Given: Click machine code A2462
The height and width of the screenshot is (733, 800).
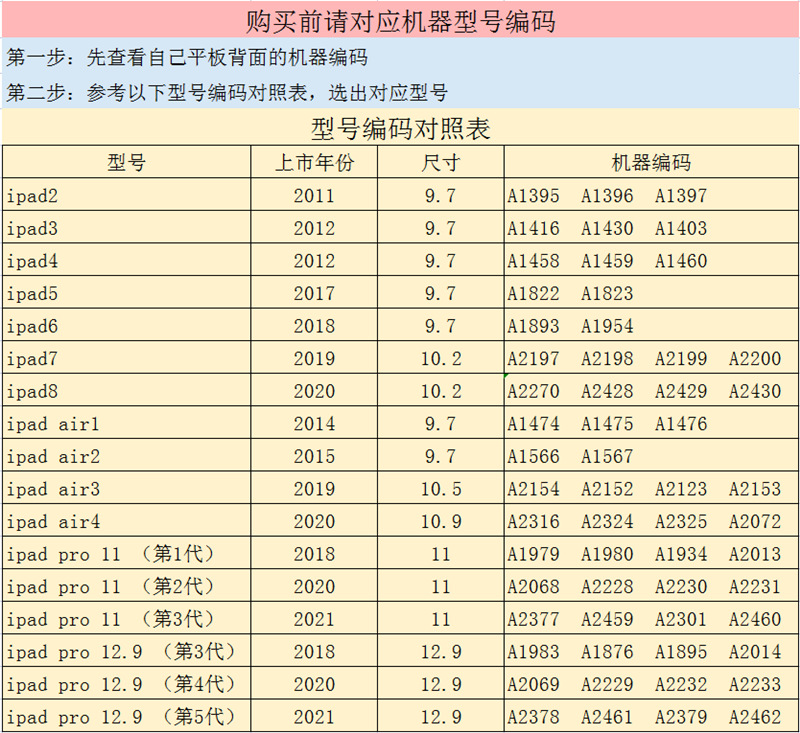Looking at the screenshot, I should 755,717.
